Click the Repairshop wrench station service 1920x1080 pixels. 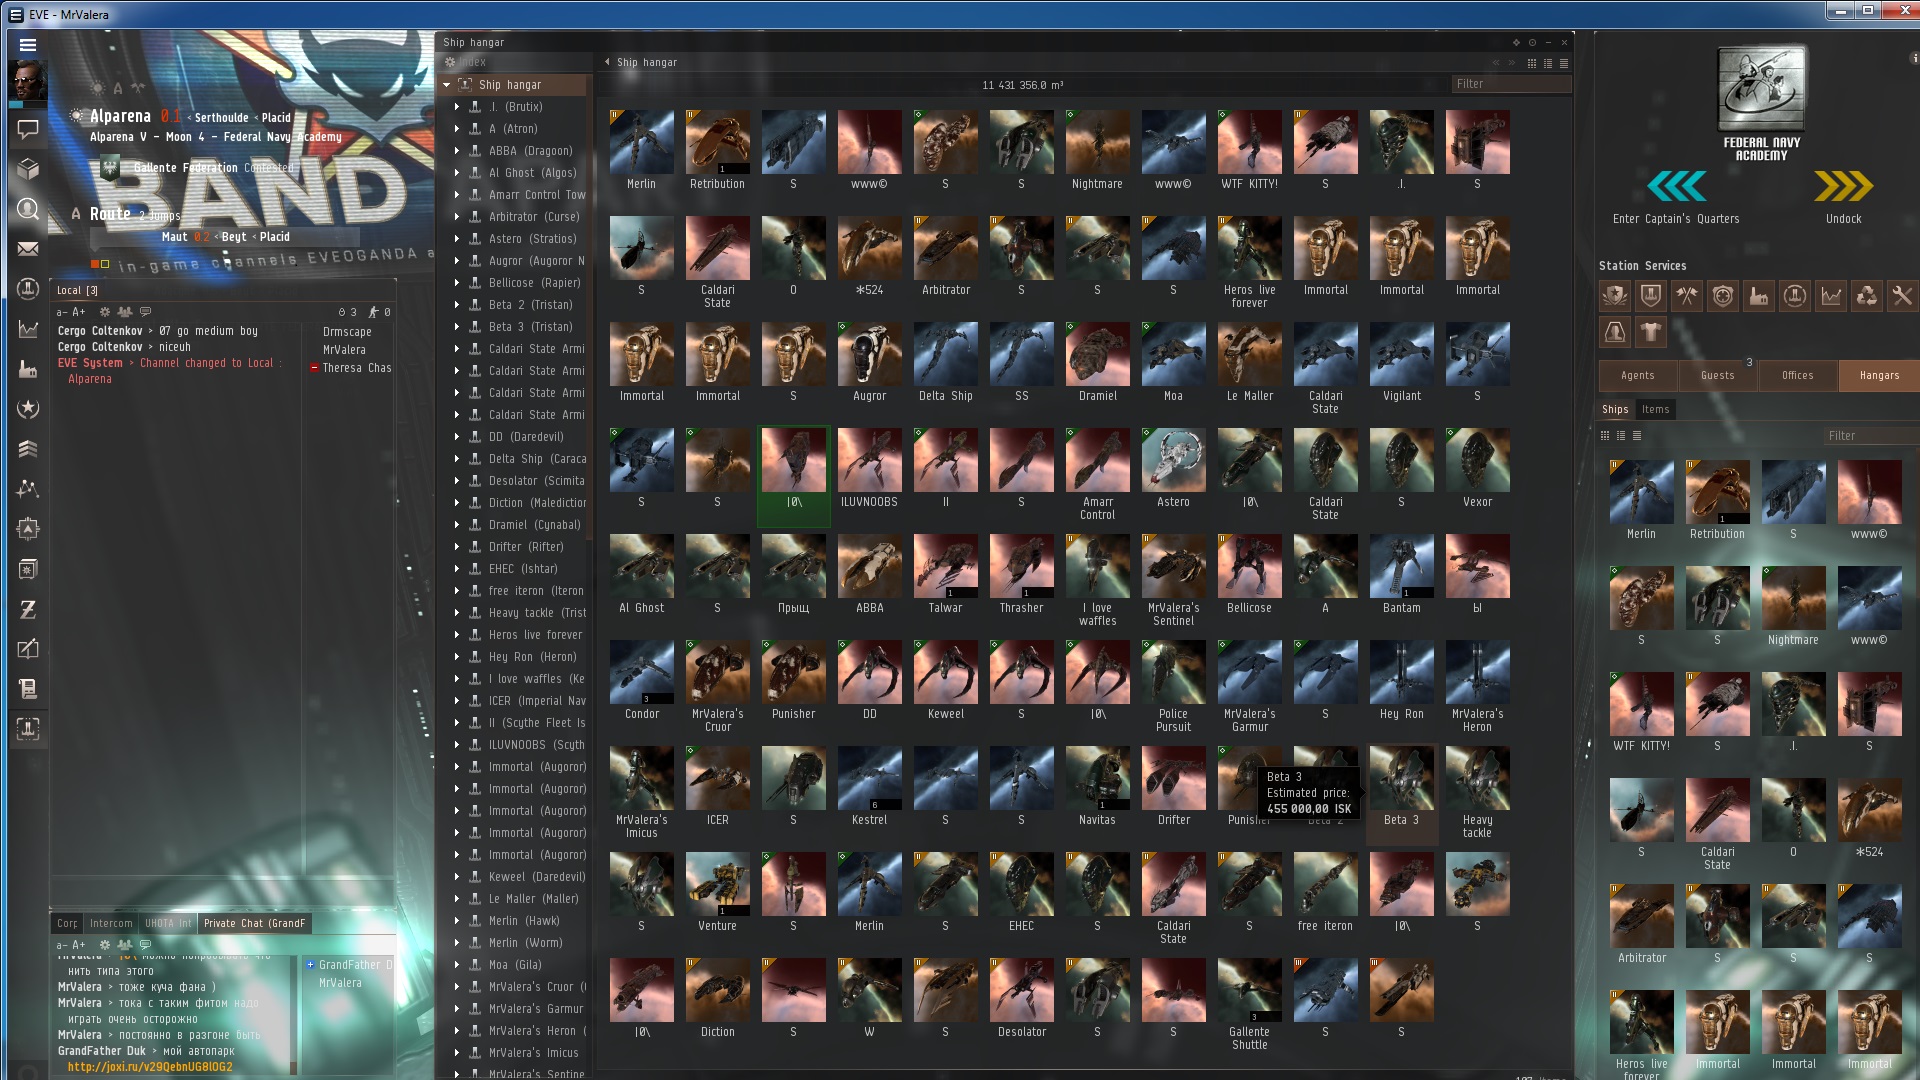(x=1902, y=296)
